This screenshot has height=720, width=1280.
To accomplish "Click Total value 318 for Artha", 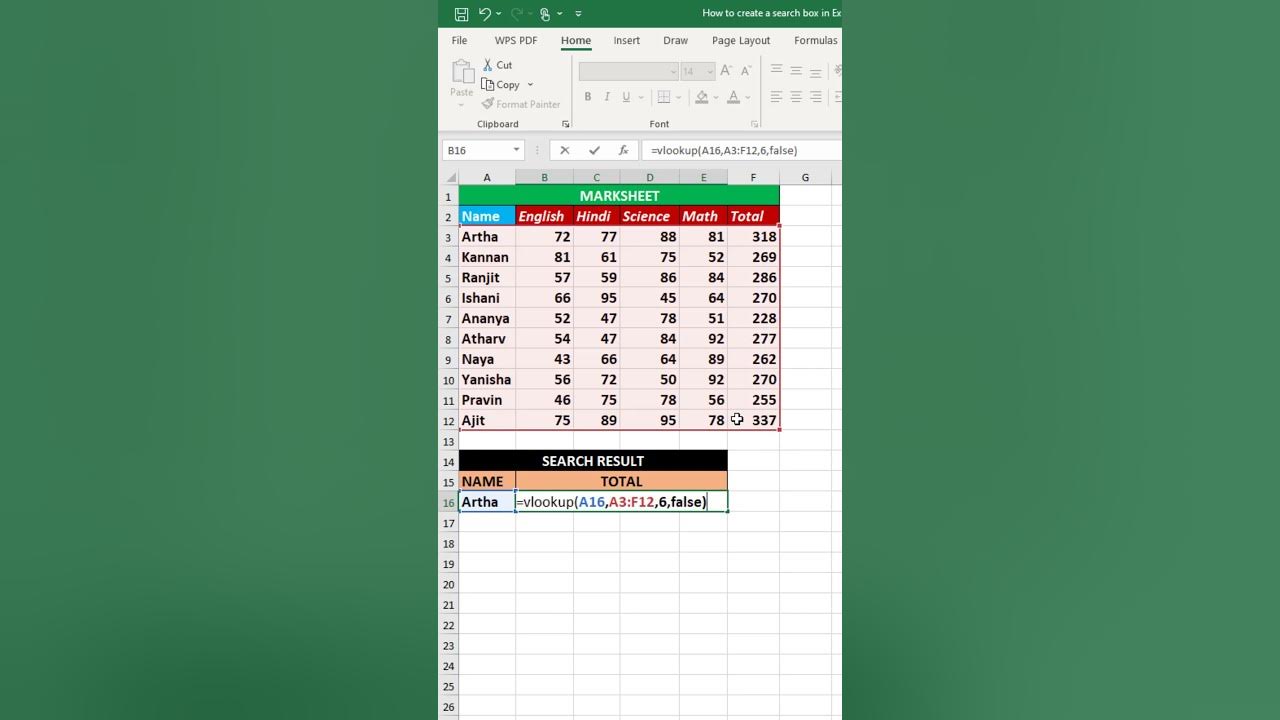I will coord(753,237).
